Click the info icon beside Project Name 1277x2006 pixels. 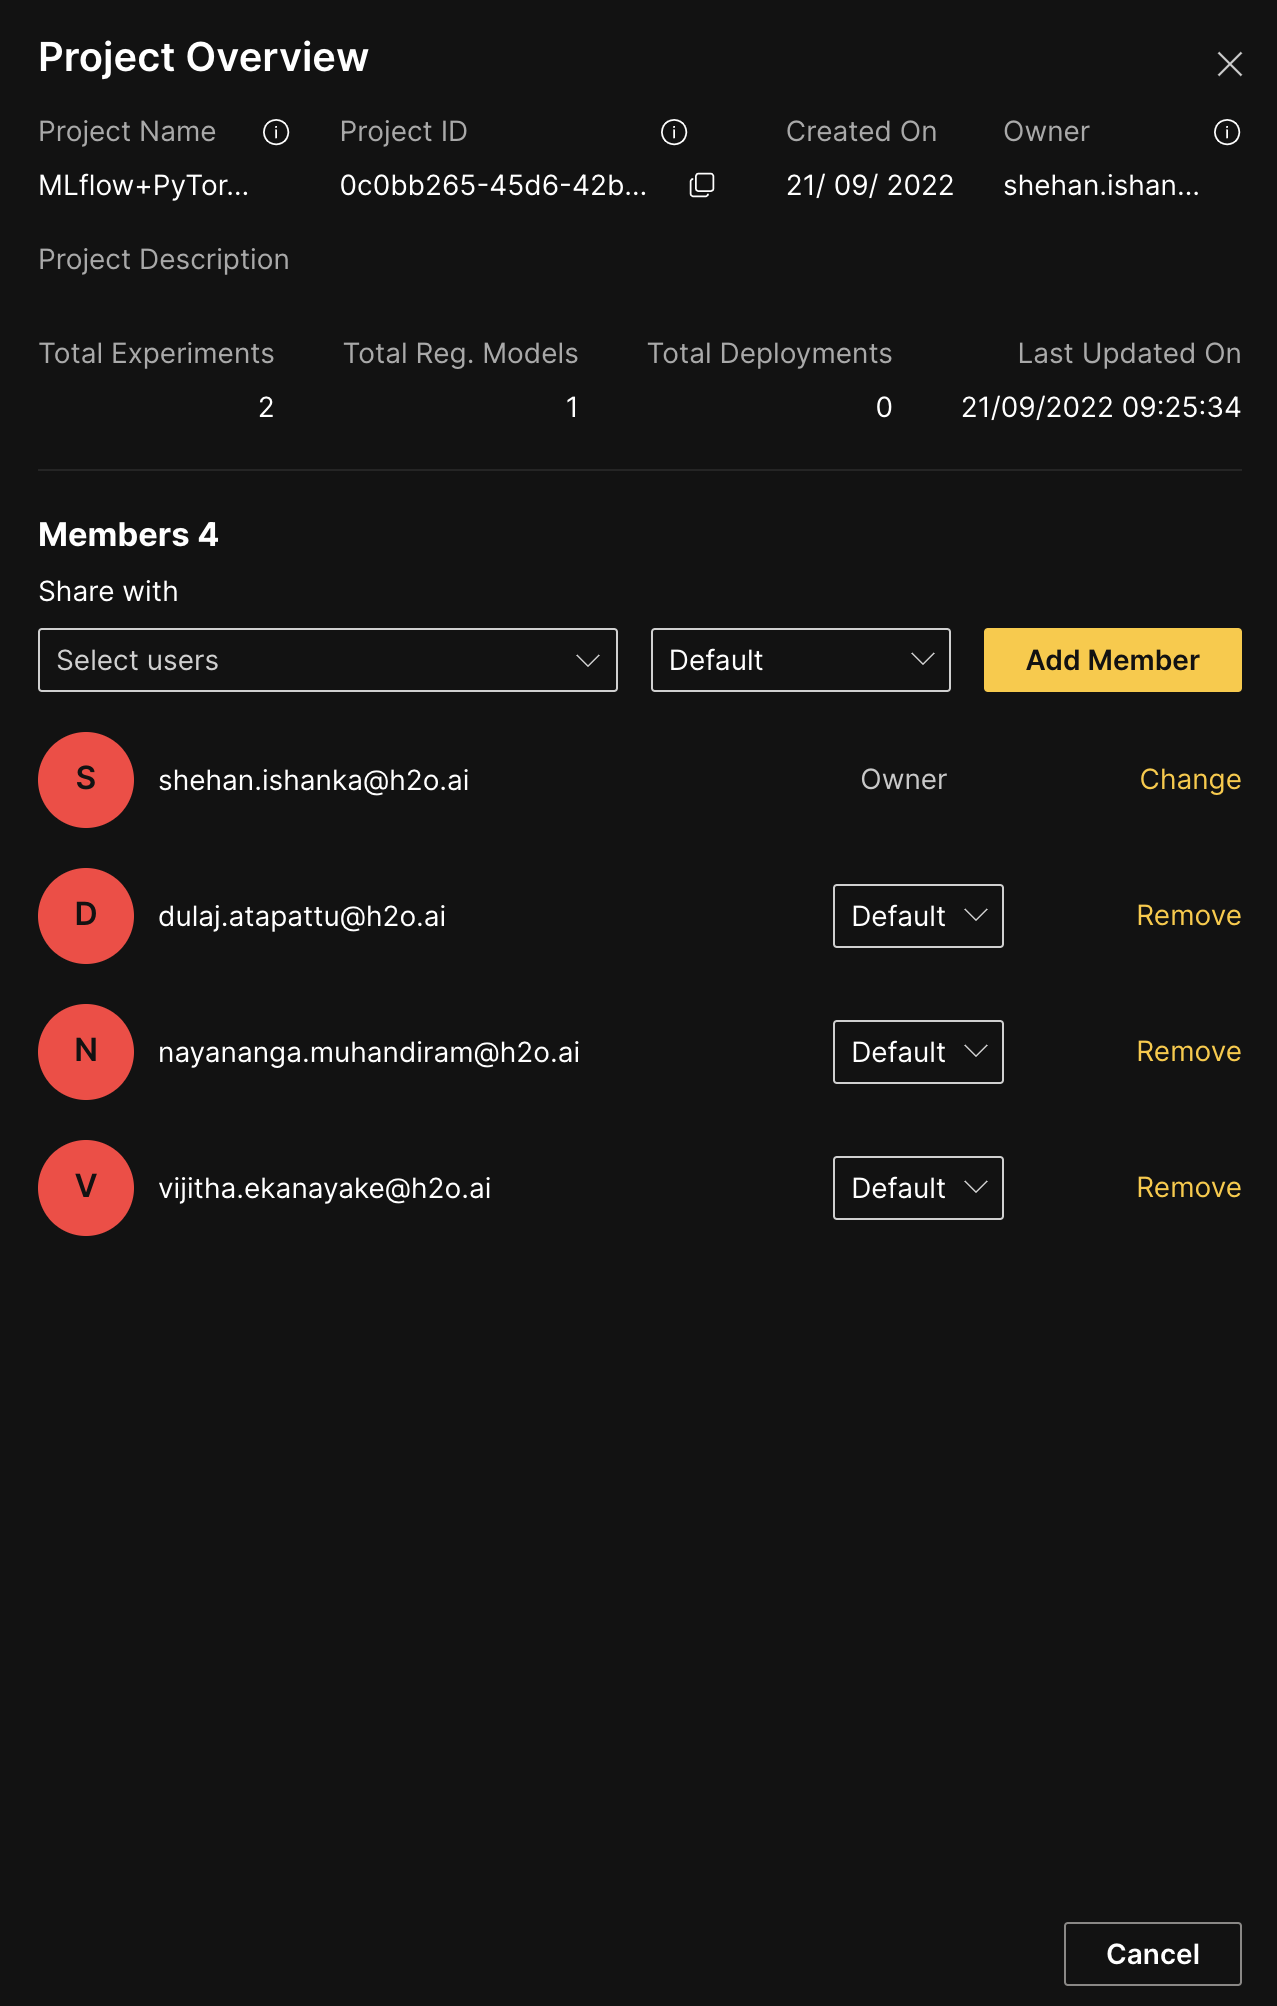tap(276, 132)
